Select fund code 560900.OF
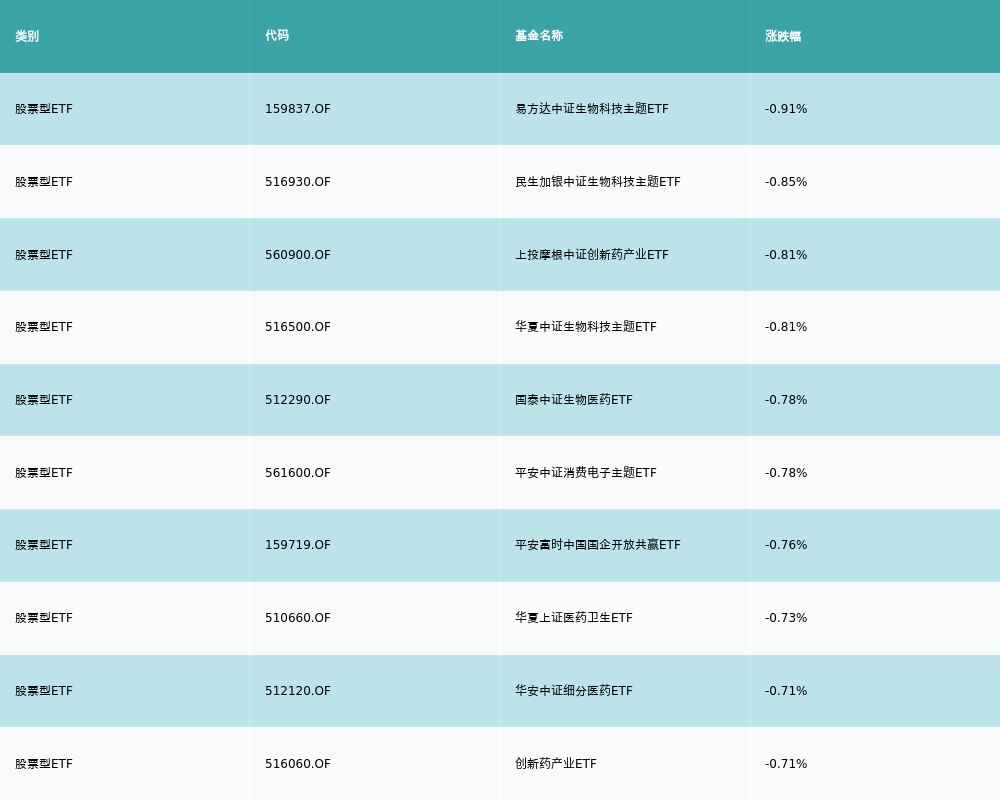The height and width of the screenshot is (800, 1000). coord(298,255)
